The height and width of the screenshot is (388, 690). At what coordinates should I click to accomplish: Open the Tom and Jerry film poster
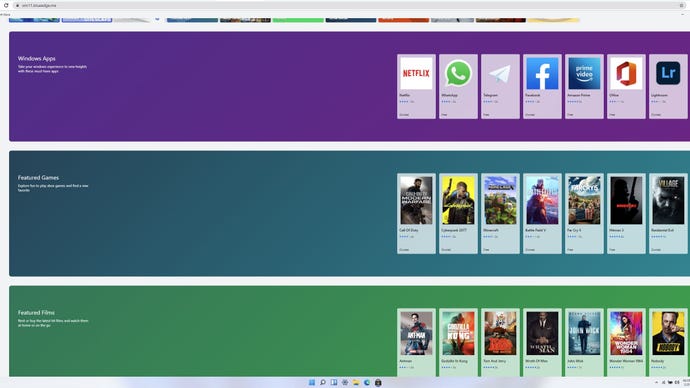click(500, 333)
